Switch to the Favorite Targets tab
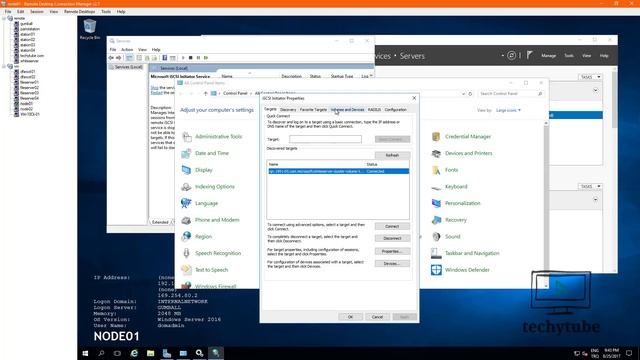Image resolution: width=640 pixels, height=360 pixels. coord(313,110)
